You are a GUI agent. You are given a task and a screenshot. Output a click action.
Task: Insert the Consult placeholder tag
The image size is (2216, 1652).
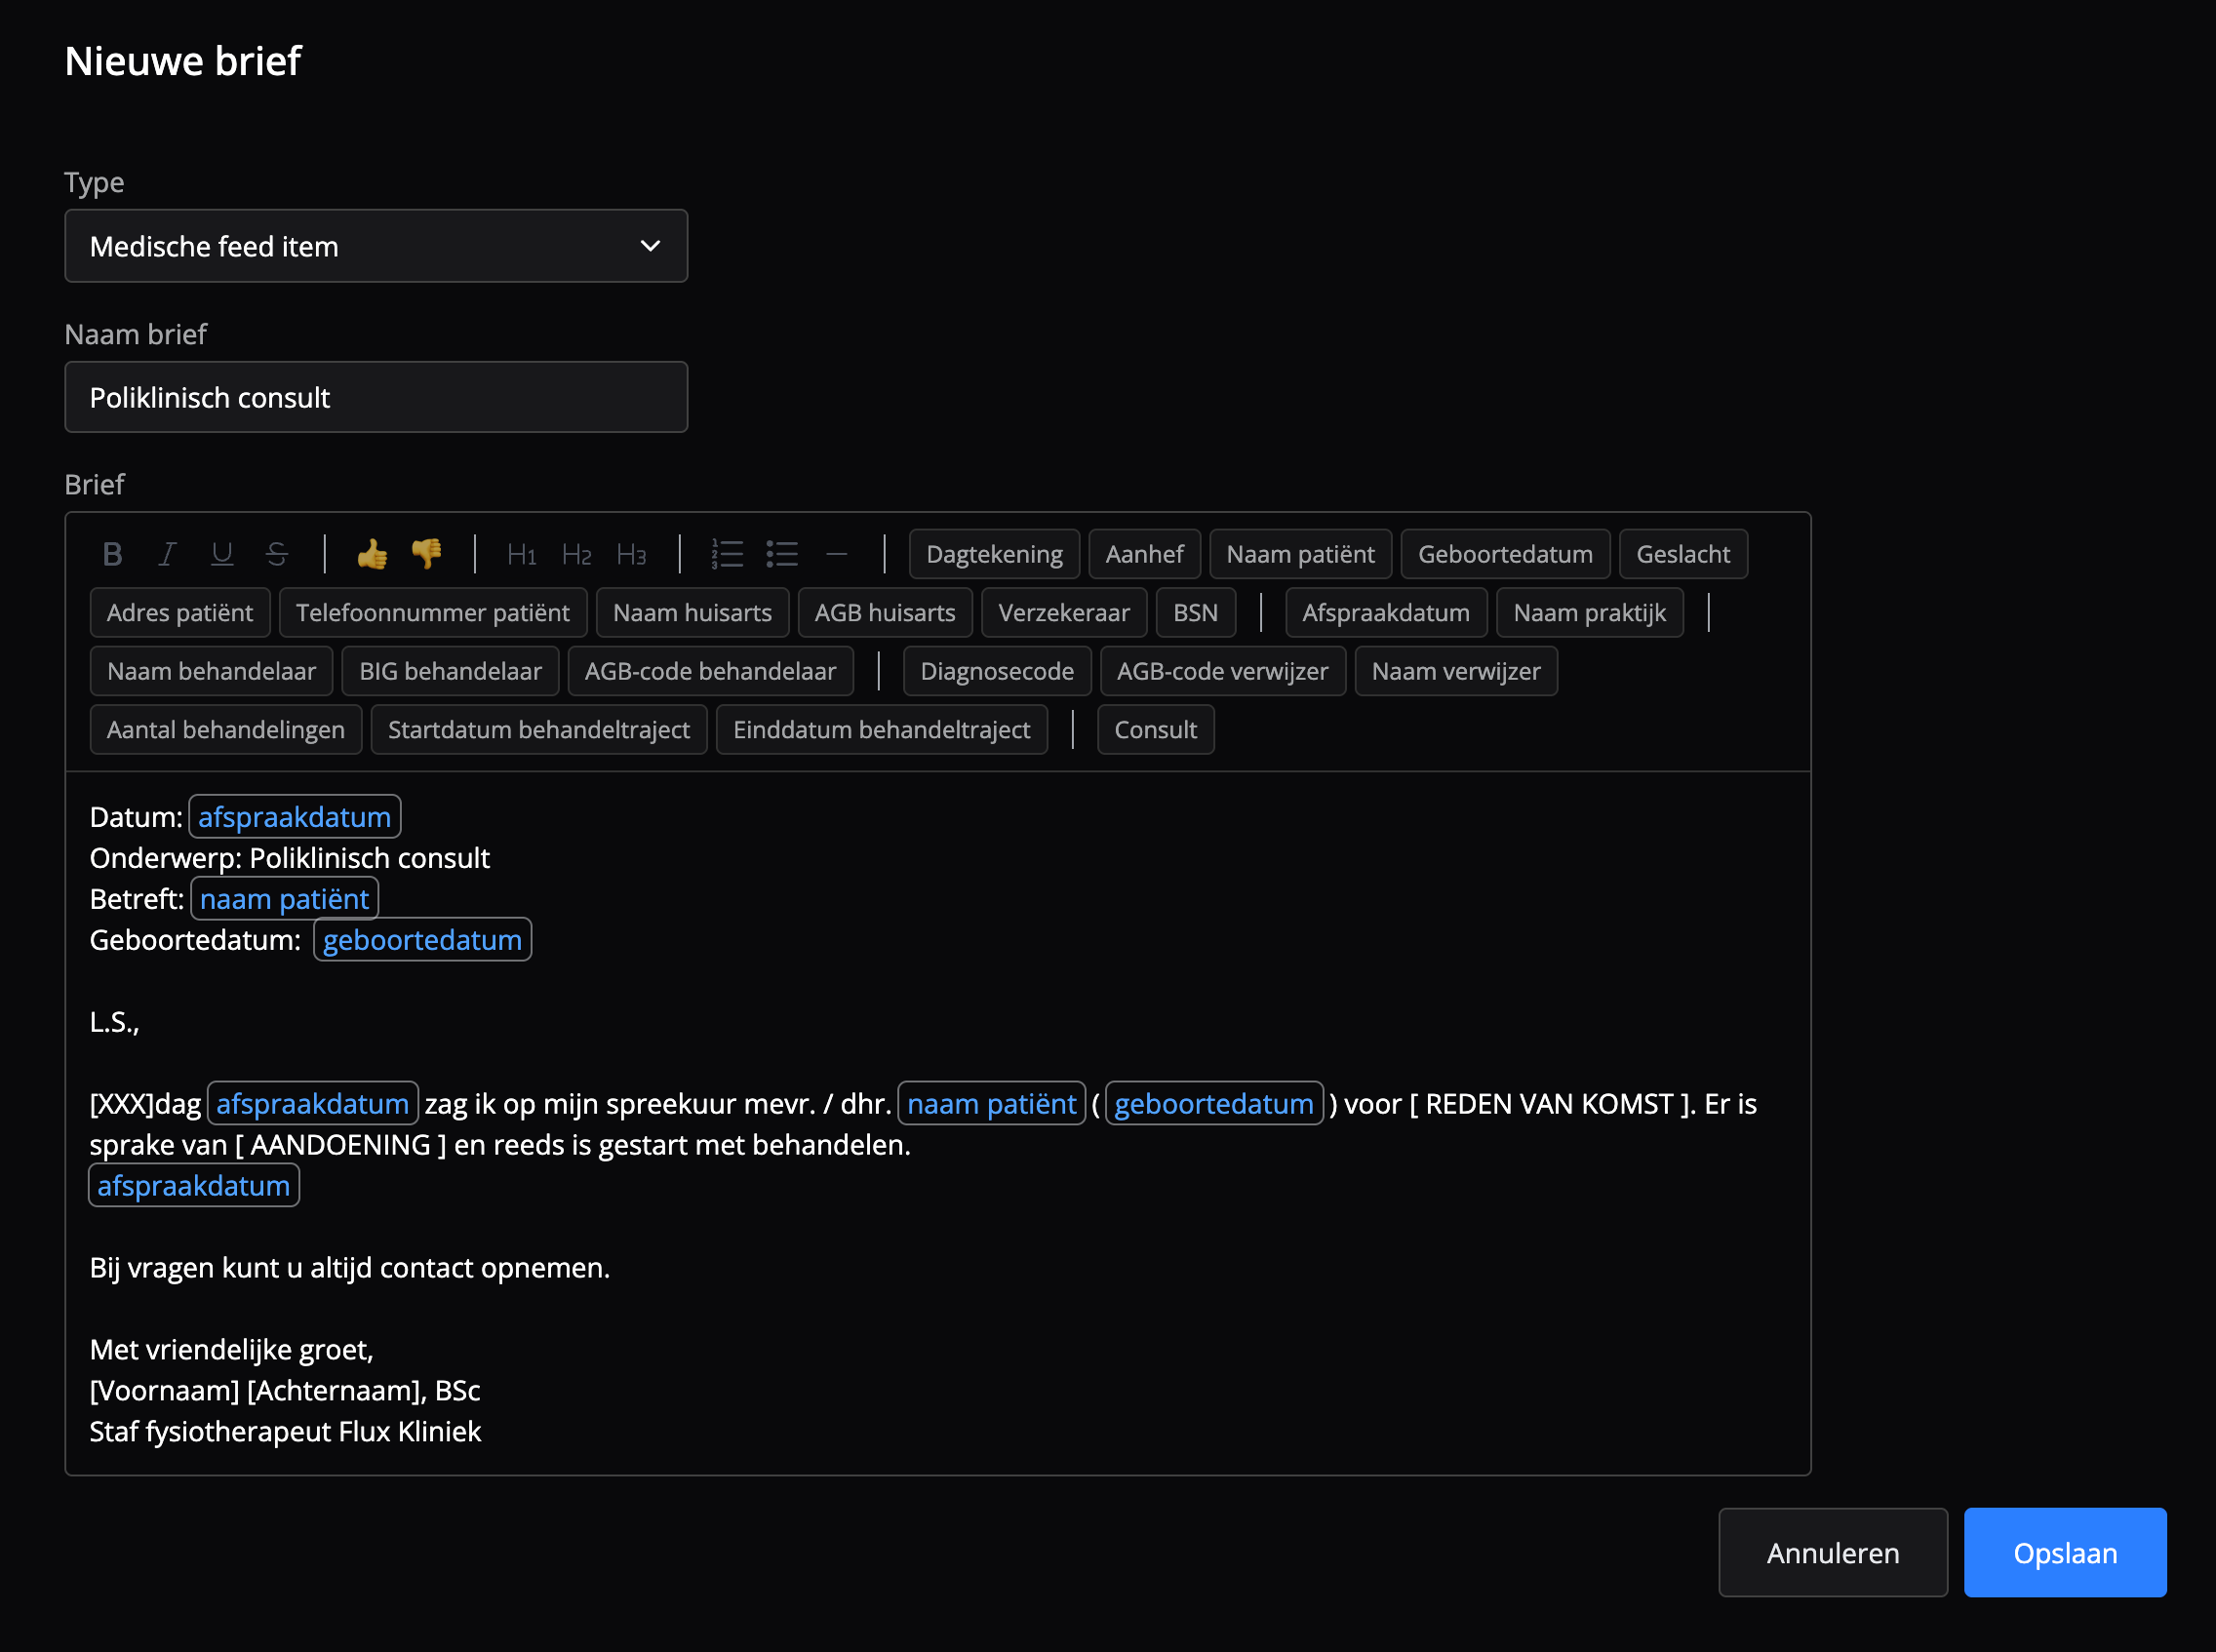click(1155, 730)
